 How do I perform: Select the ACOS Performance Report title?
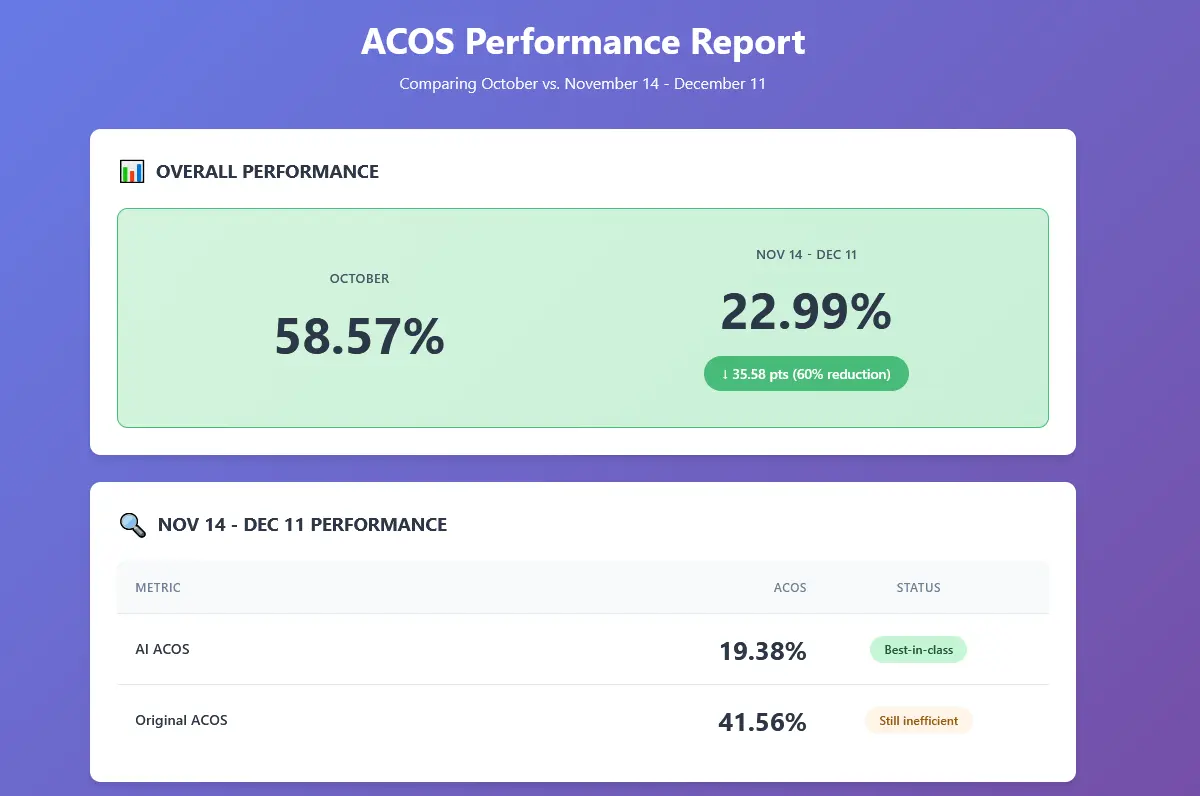pos(583,43)
